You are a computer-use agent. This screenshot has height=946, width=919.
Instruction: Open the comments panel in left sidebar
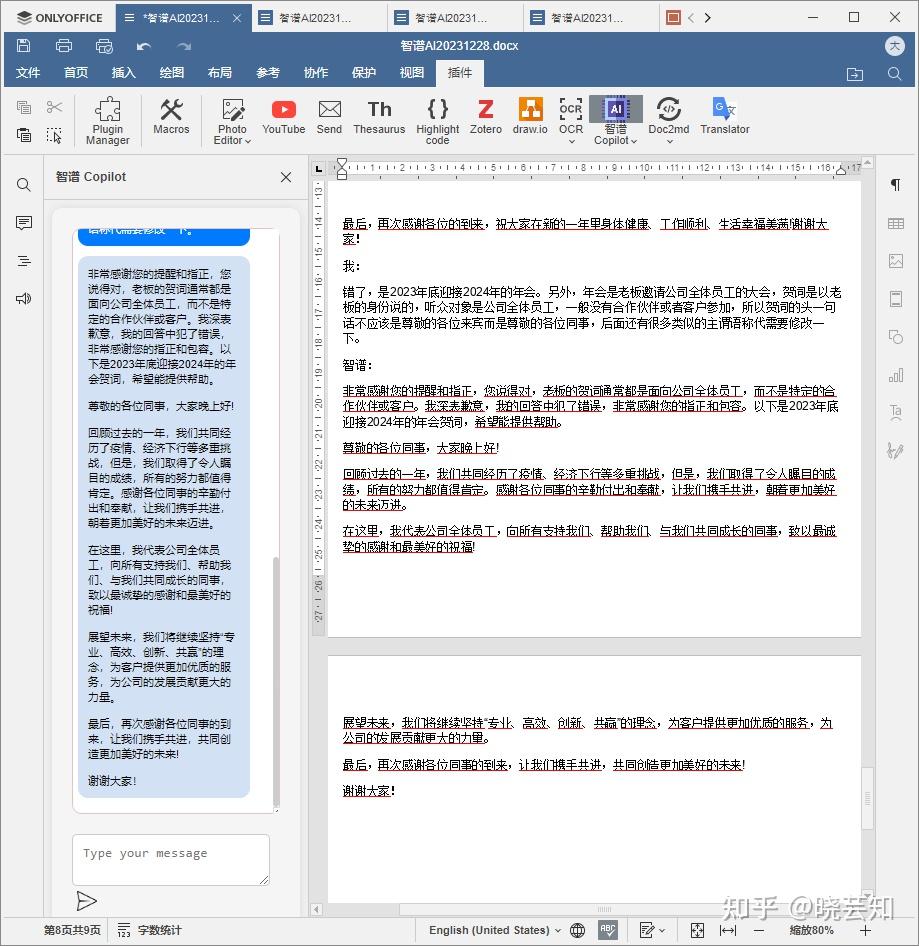point(24,223)
